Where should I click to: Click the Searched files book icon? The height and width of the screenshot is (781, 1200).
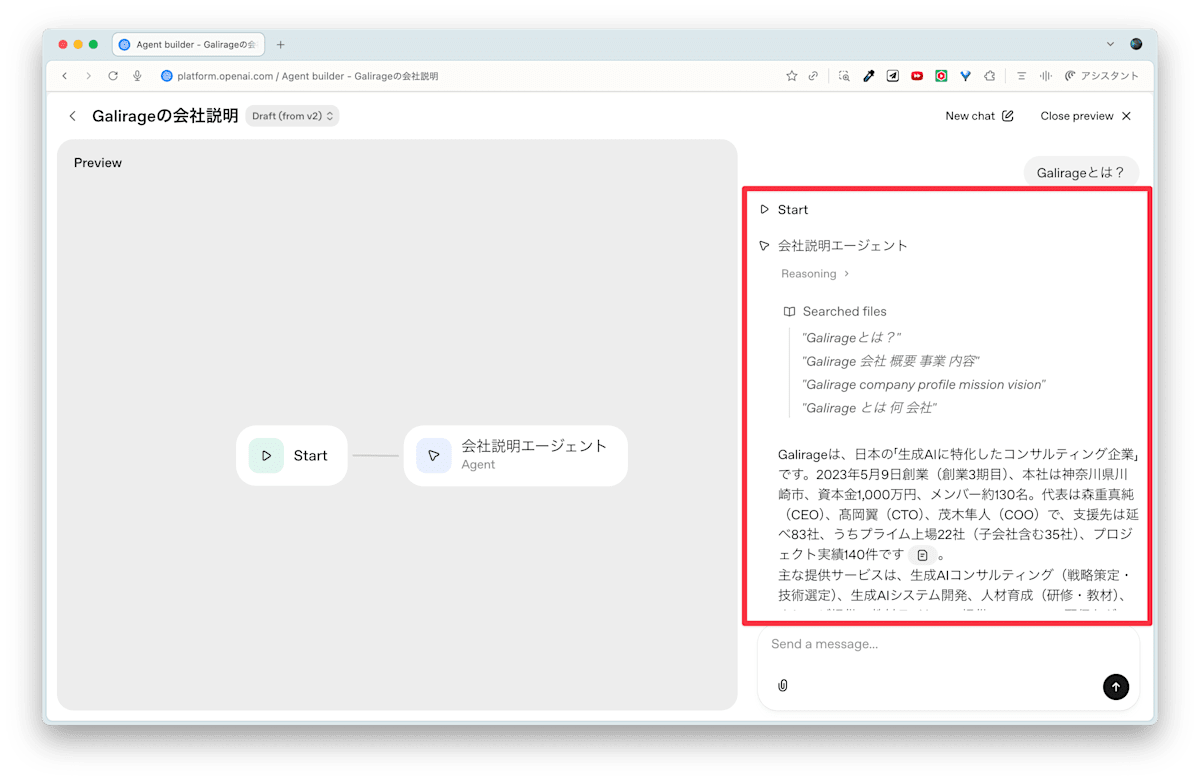[x=789, y=311]
